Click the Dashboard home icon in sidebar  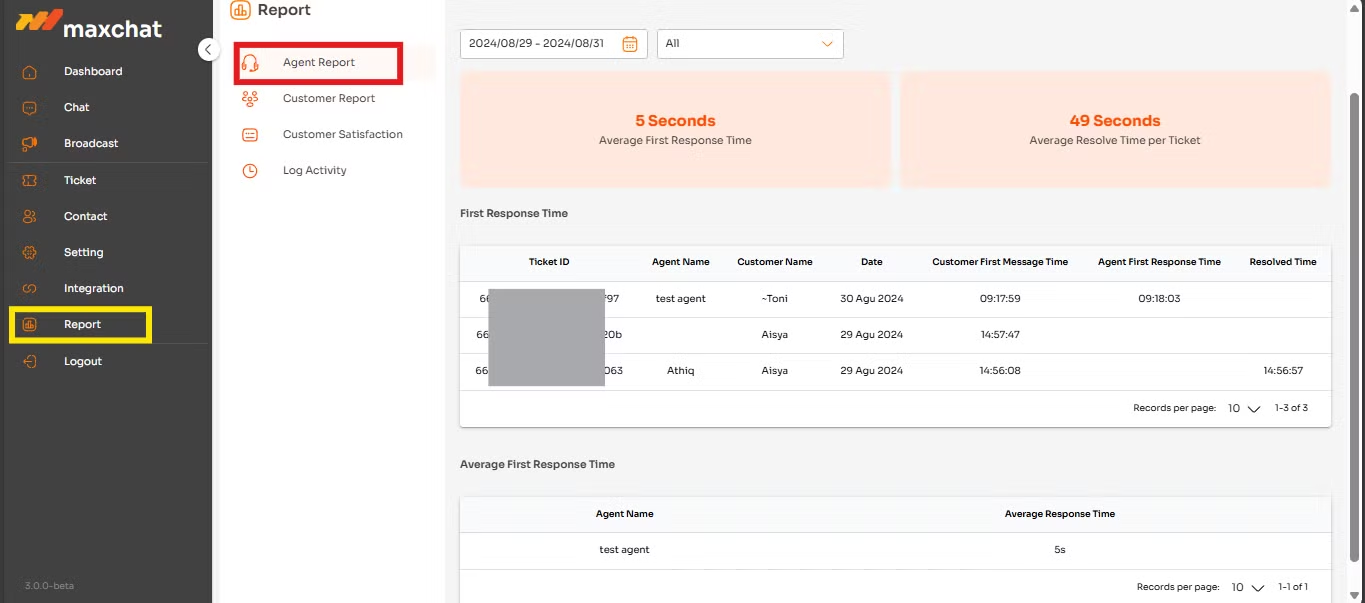pyautogui.click(x=30, y=72)
